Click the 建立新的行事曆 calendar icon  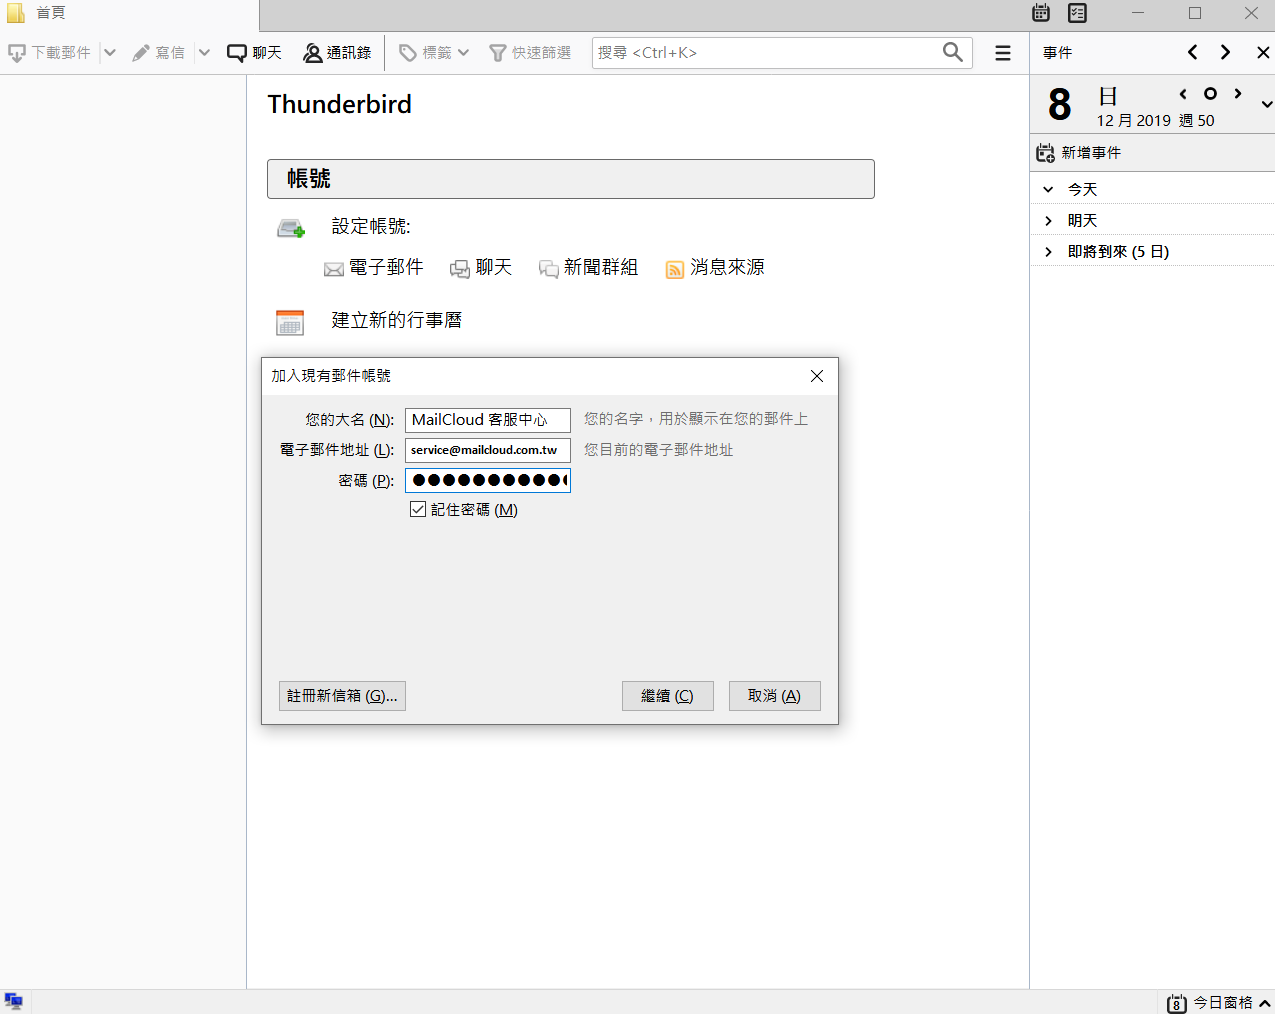[289, 322]
